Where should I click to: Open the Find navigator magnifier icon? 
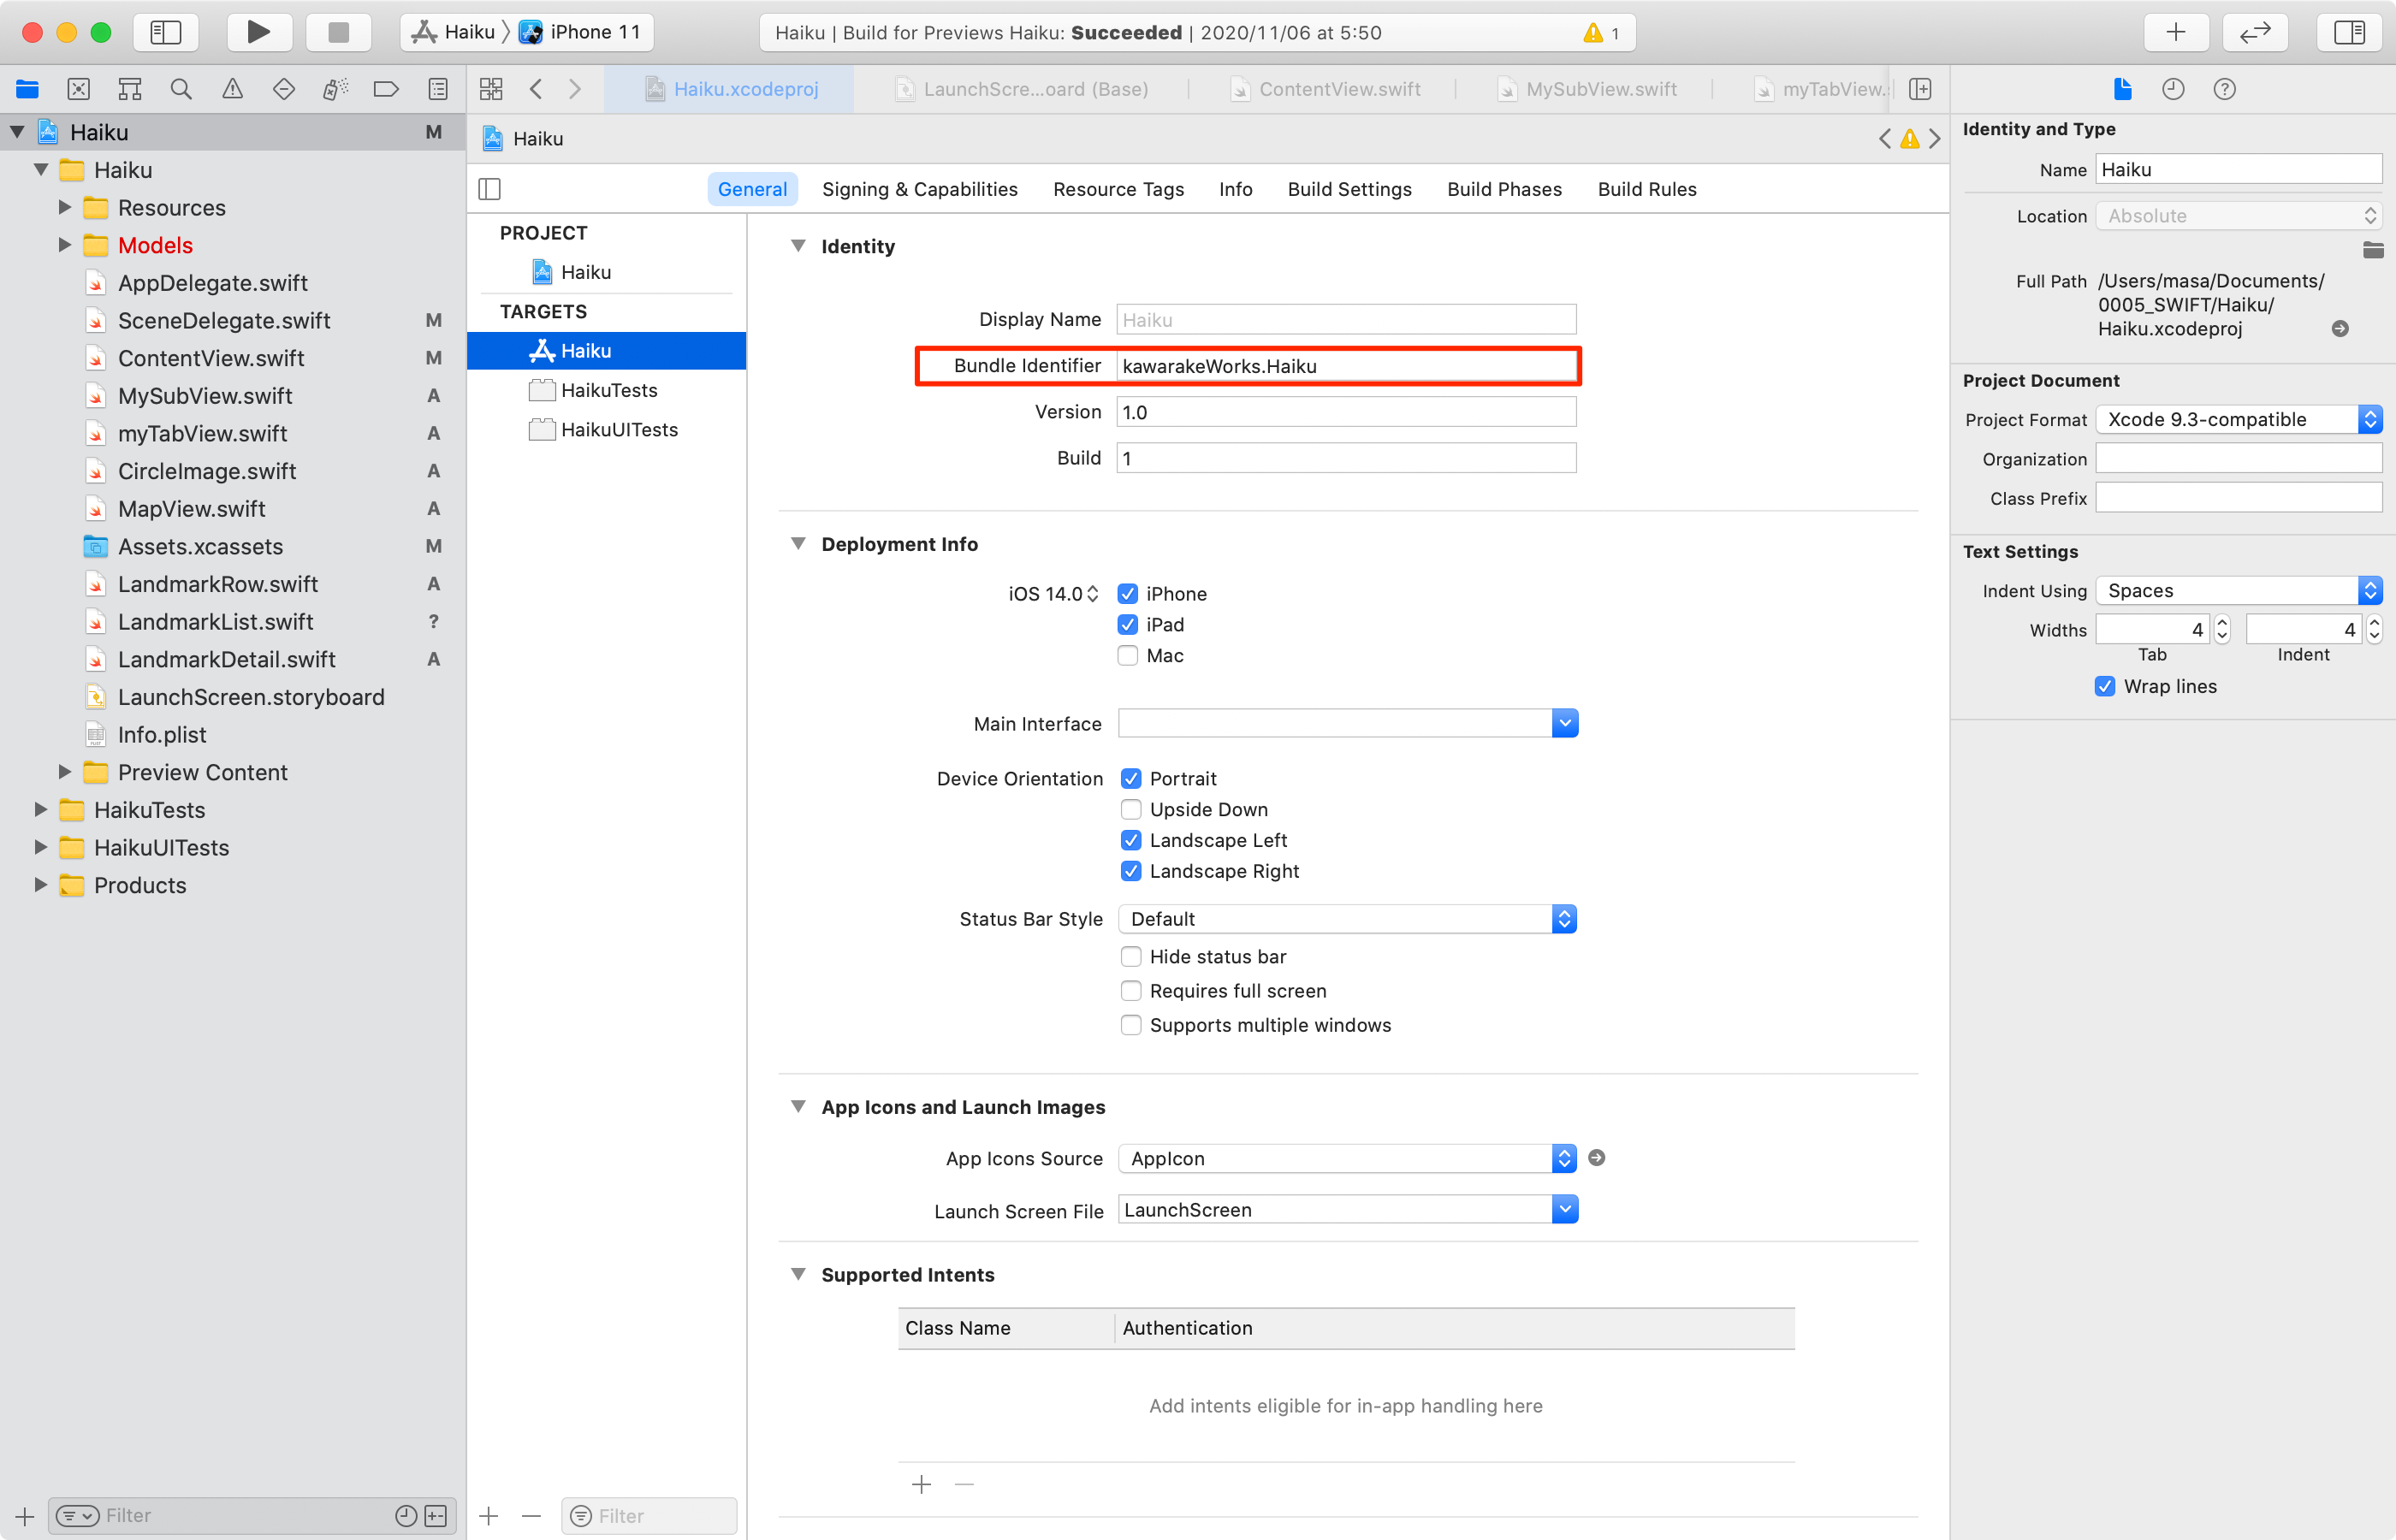(181, 89)
